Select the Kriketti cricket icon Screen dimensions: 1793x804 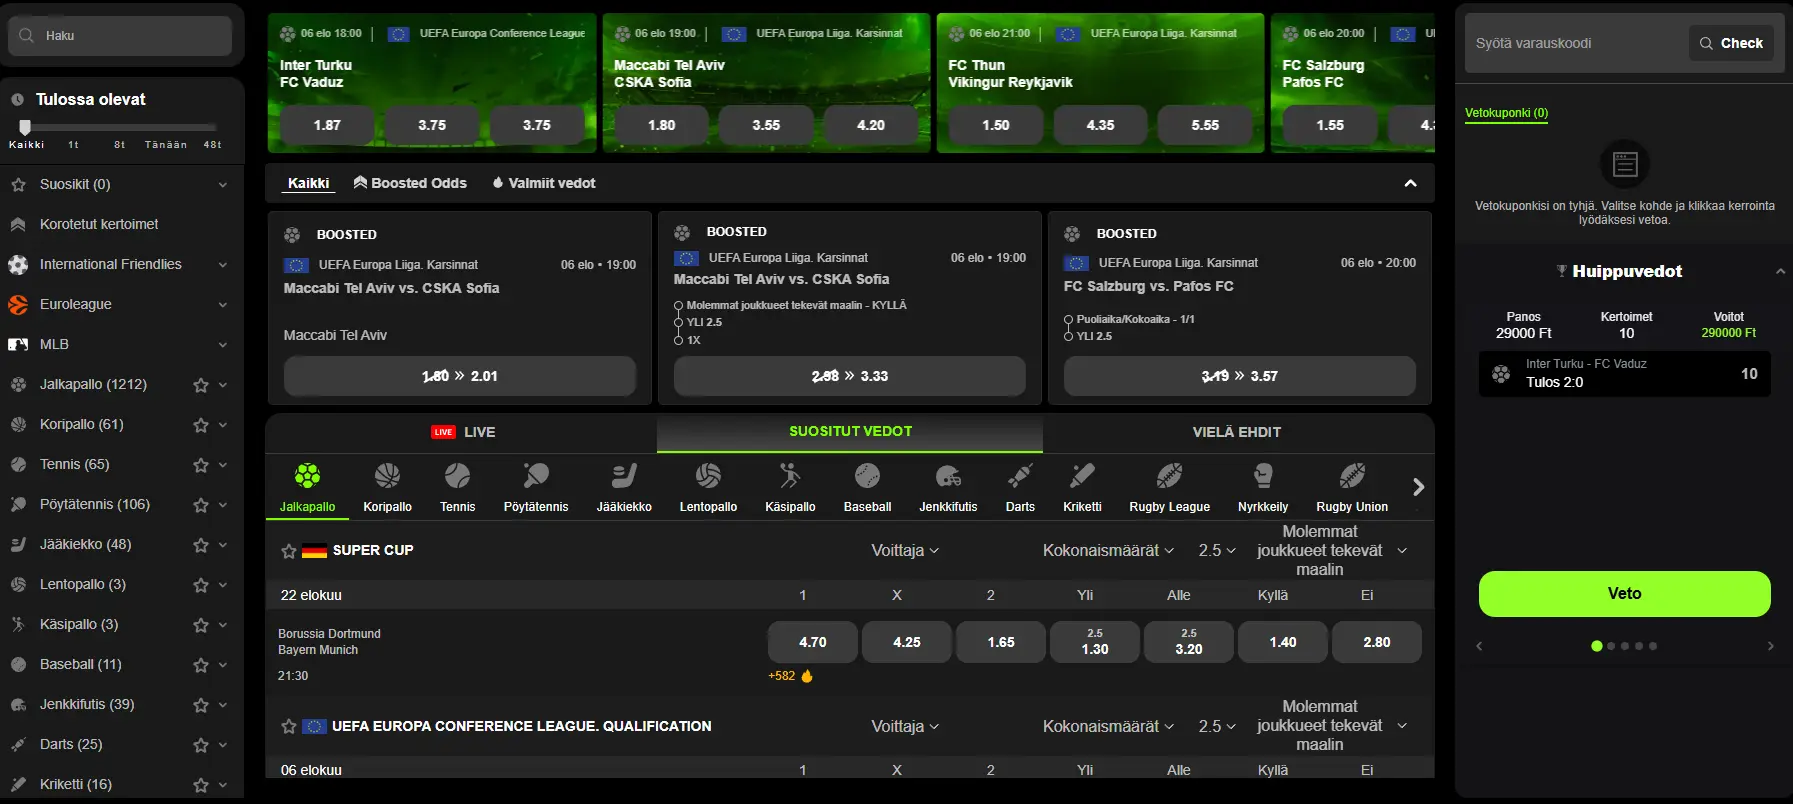[x=1082, y=475]
